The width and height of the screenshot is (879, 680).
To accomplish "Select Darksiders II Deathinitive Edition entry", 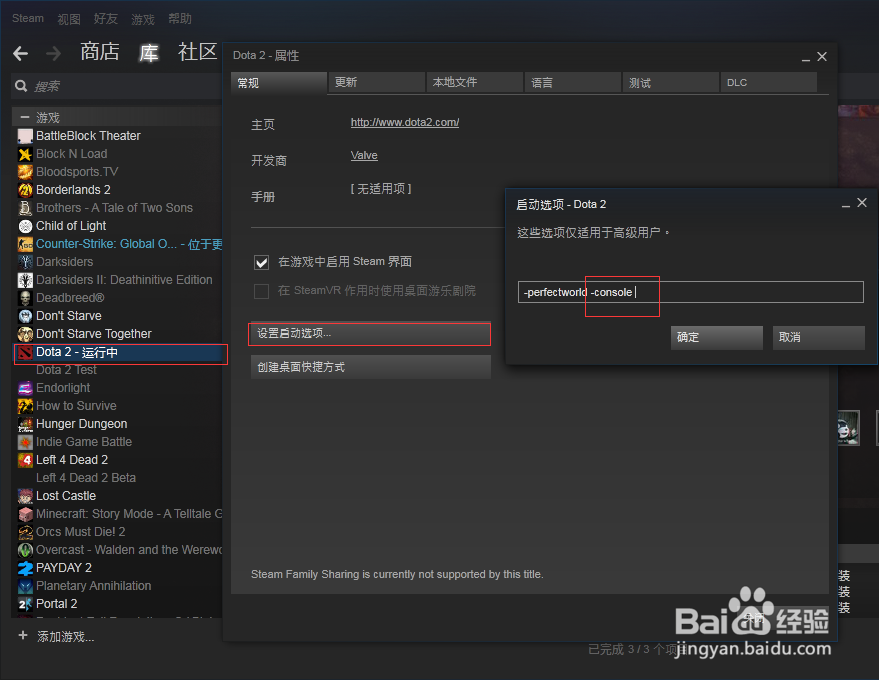I will [124, 280].
